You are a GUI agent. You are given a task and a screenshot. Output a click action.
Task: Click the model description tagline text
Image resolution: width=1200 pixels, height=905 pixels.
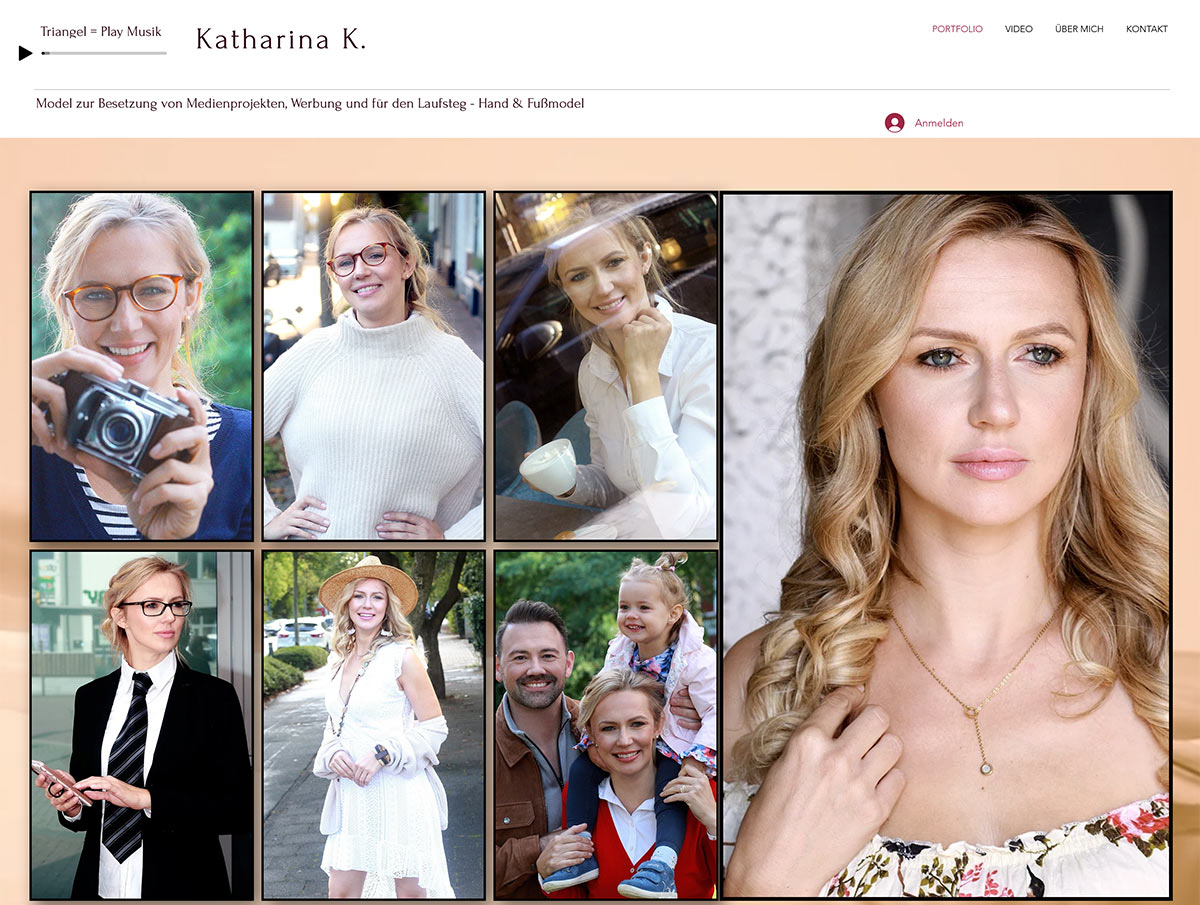[x=310, y=104]
